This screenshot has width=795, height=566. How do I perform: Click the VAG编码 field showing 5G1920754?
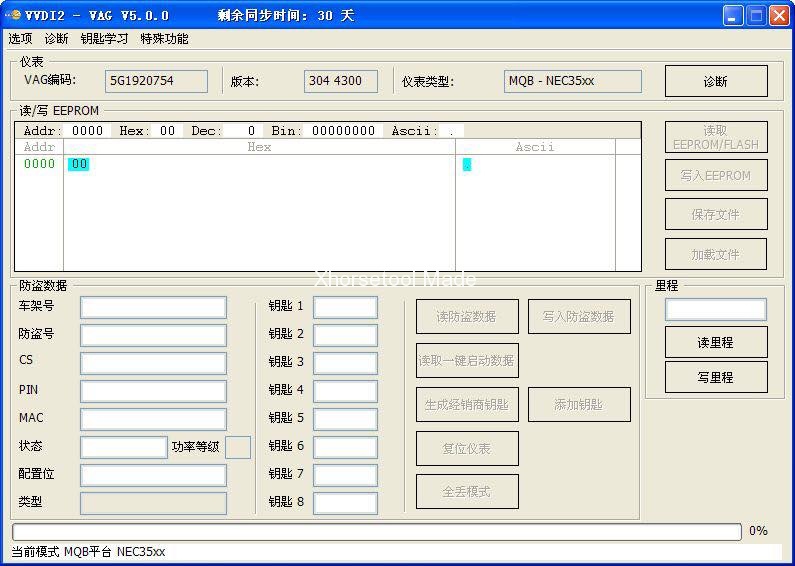coord(157,81)
